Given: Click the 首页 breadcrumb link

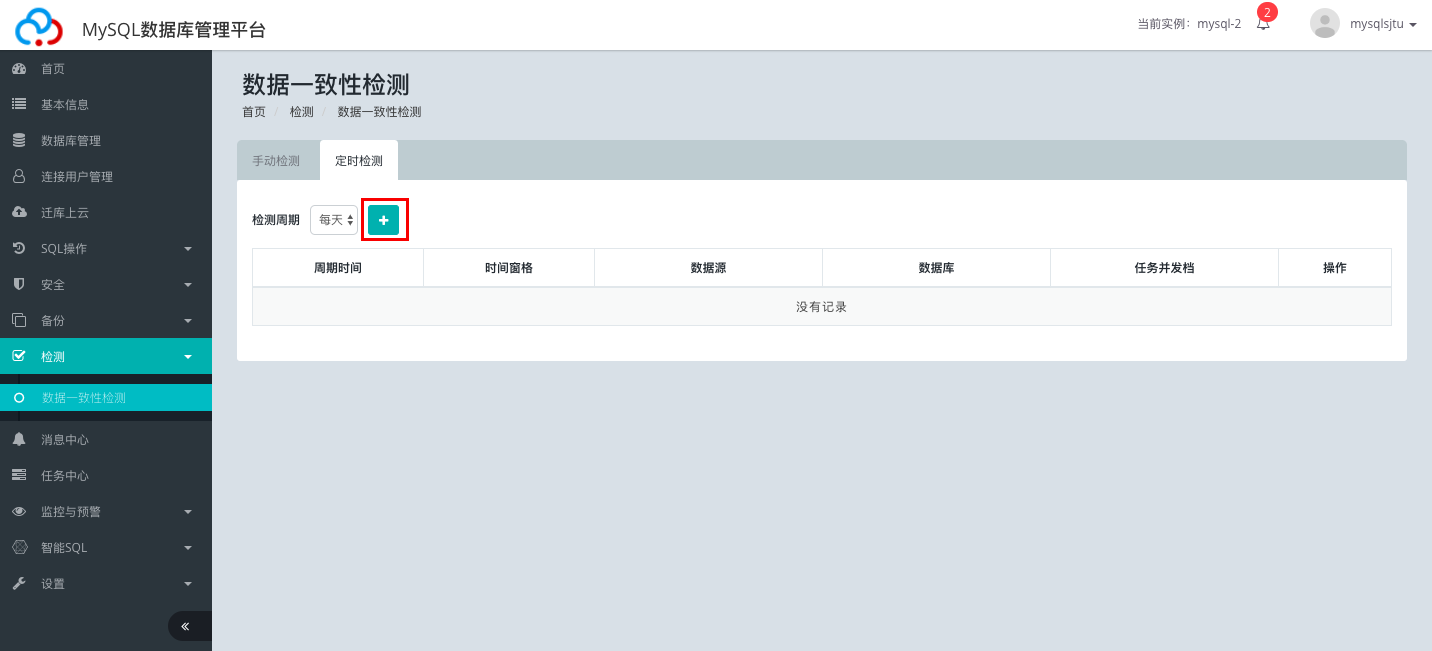Looking at the screenshot, I should coord(254,112).
